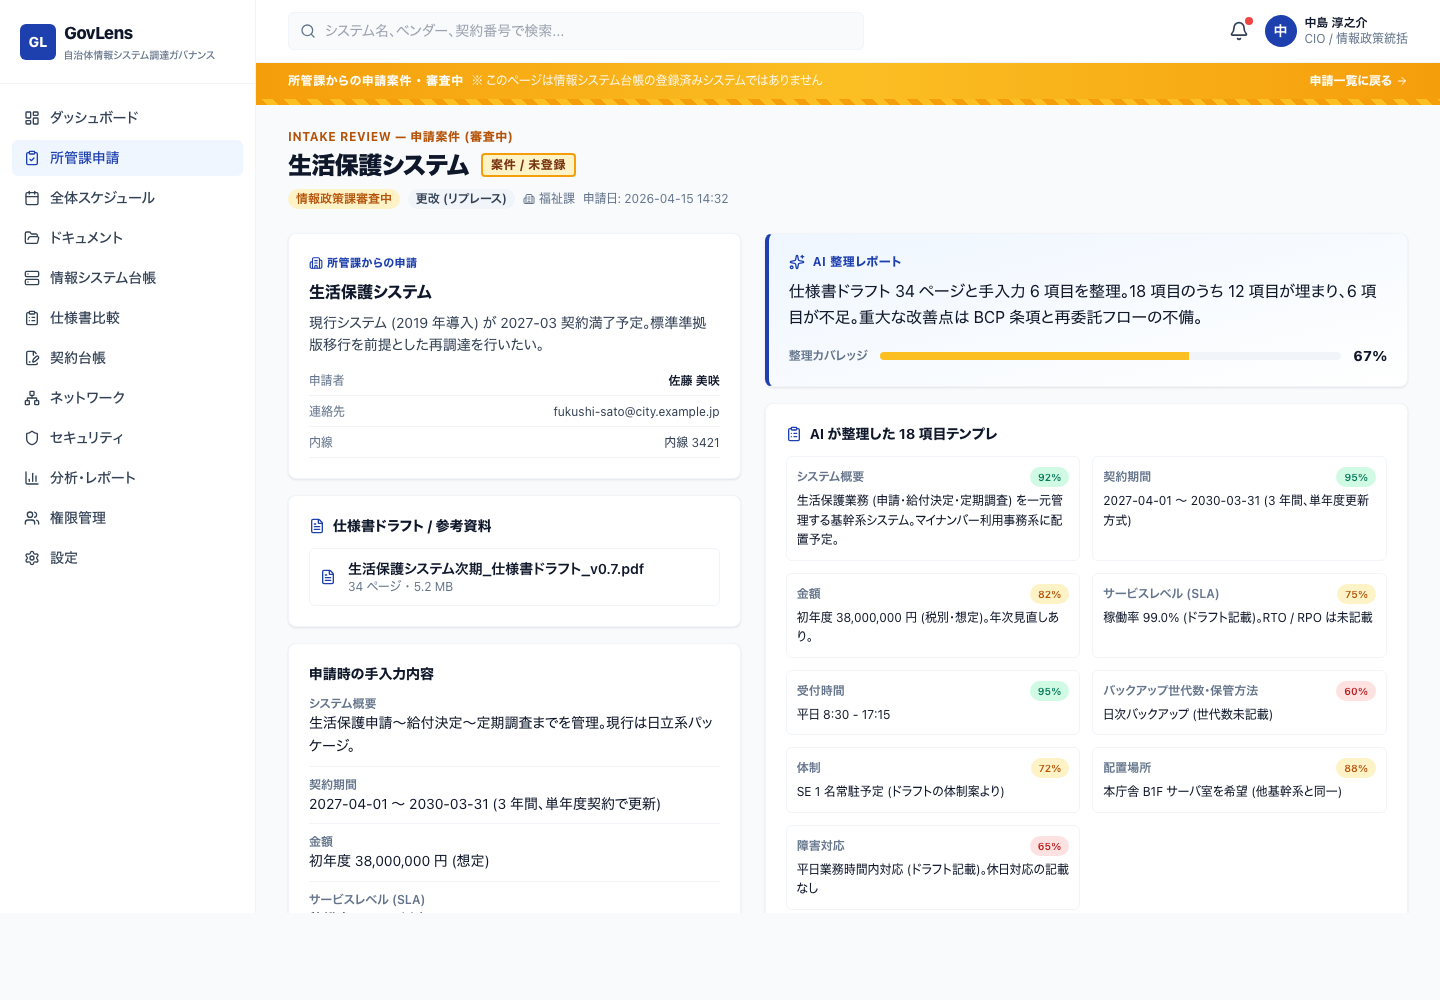The image size is (1440, 1000).
Task: Open the 全体スケジュール section
Action: 103,197
